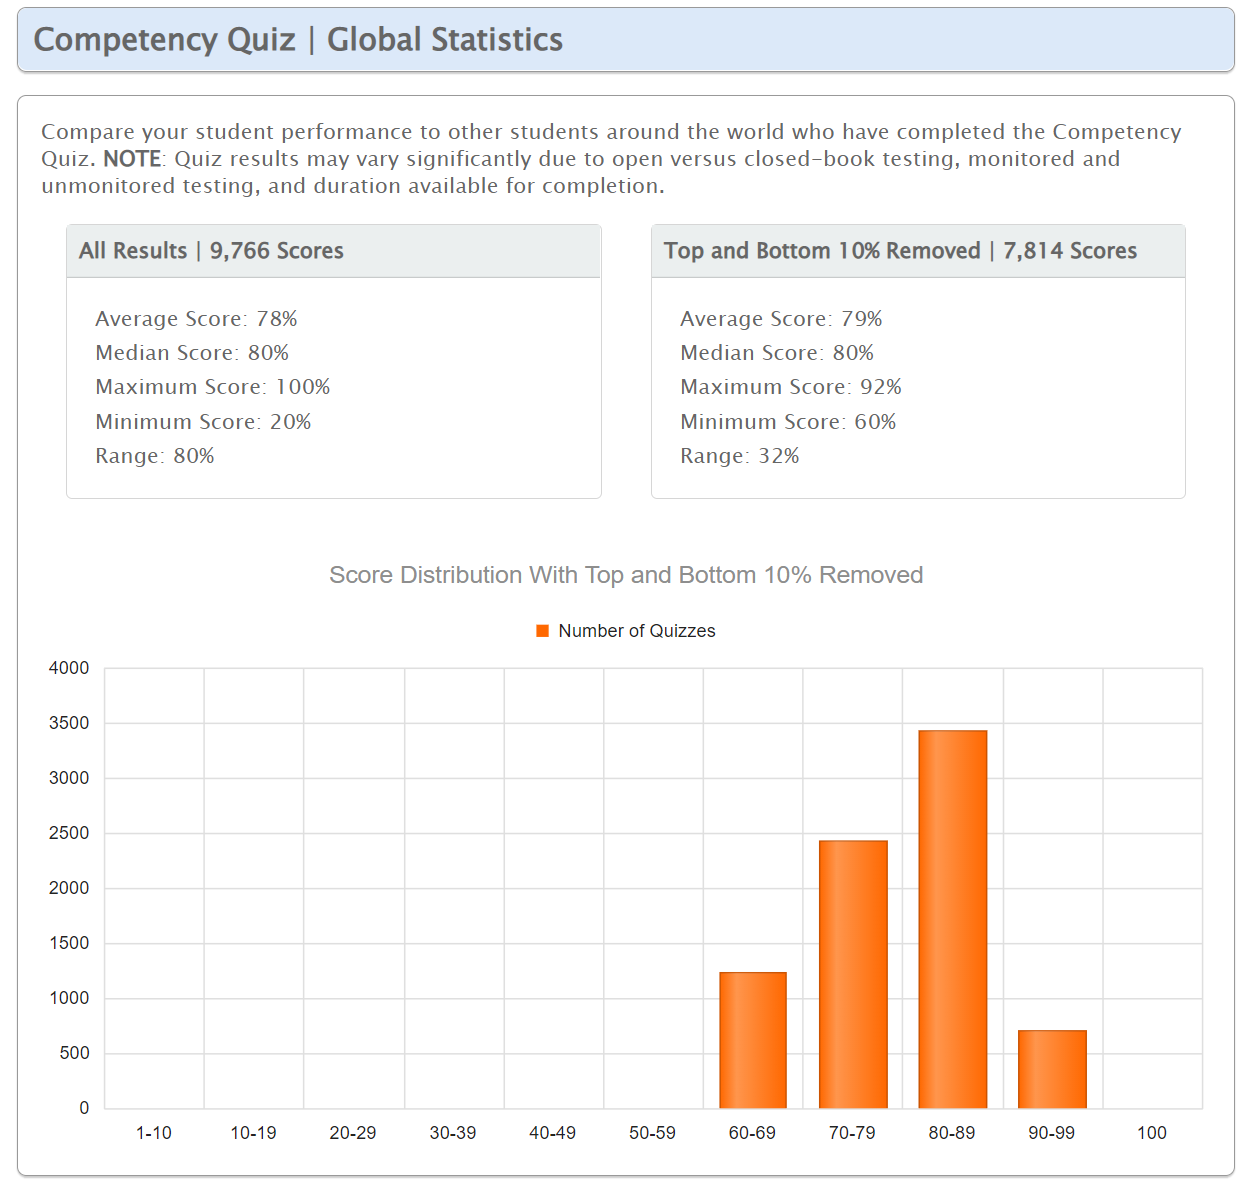1248x1189 pixels.
Task: Click the 80-89 score bar
Action: coord(953,919)
